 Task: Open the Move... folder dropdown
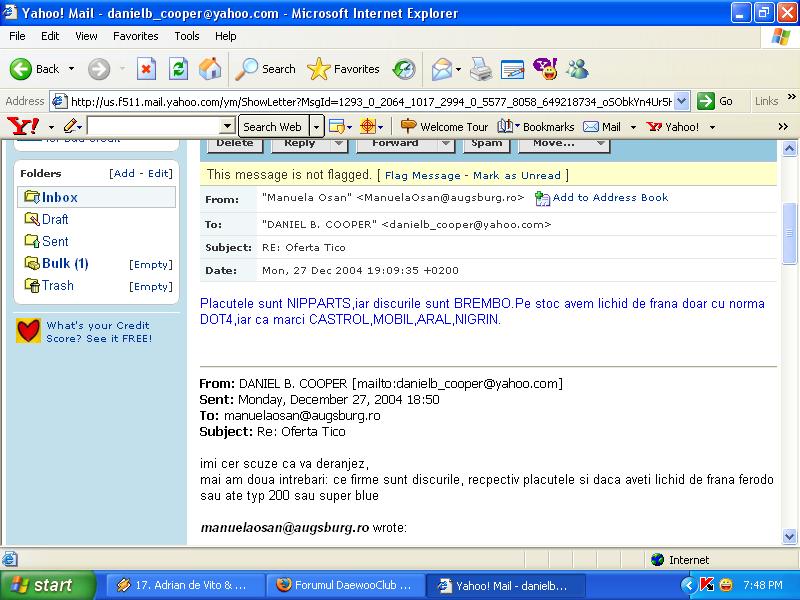tap(601, 143)
